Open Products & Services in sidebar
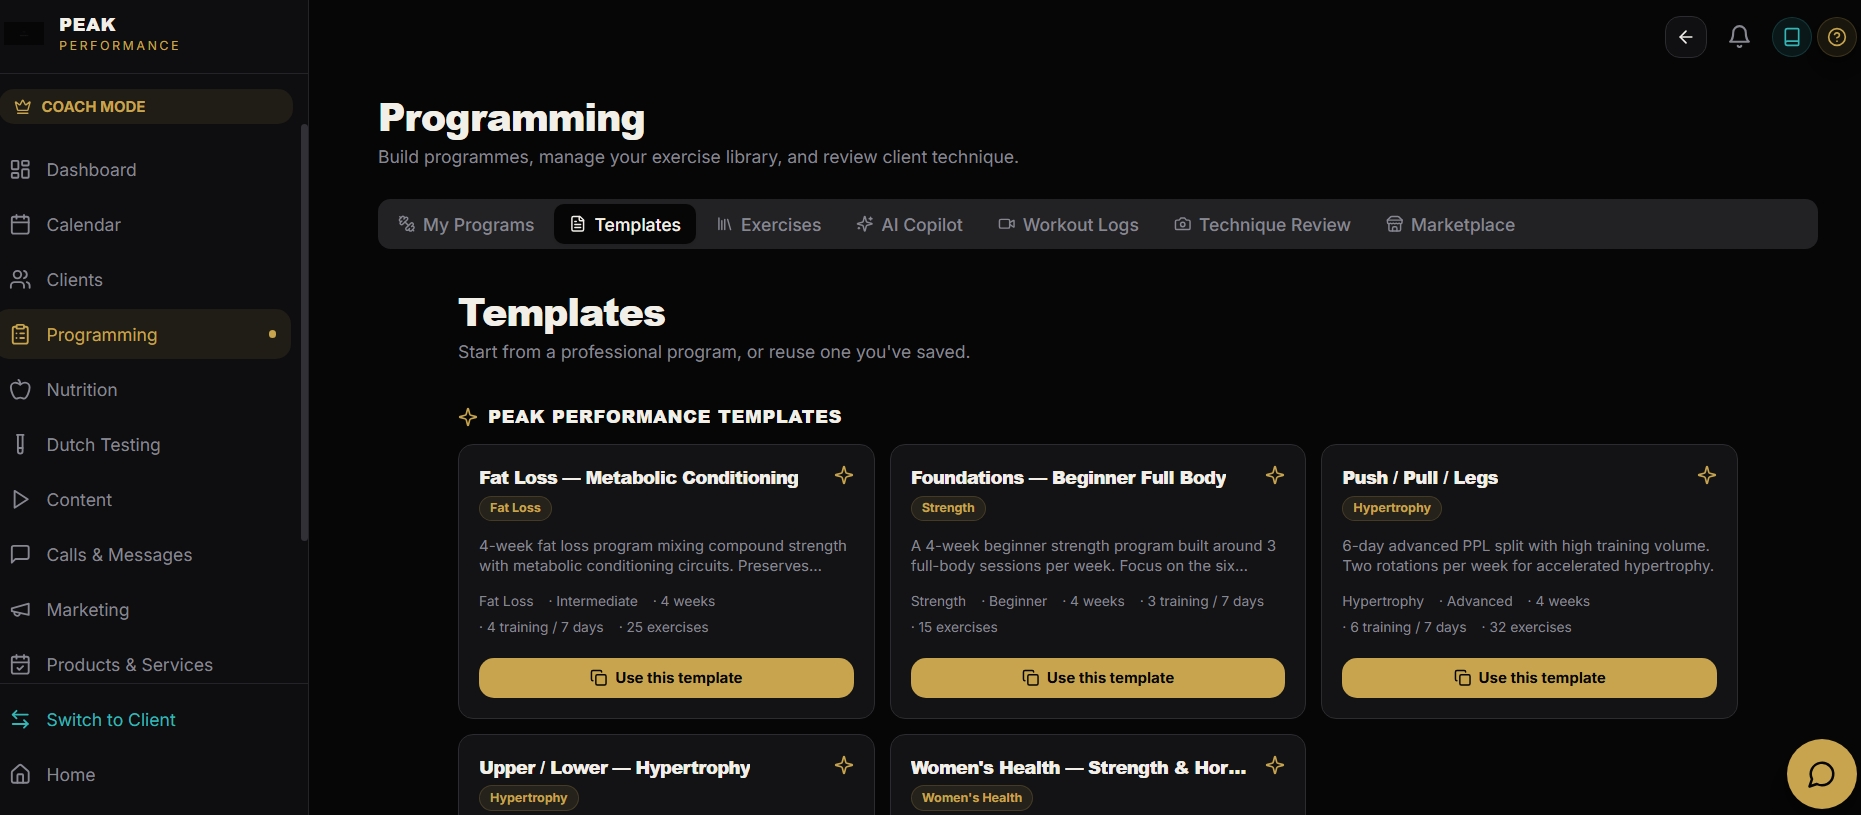The height and width of the screenshot is (815, 1861). coord(146,665)
